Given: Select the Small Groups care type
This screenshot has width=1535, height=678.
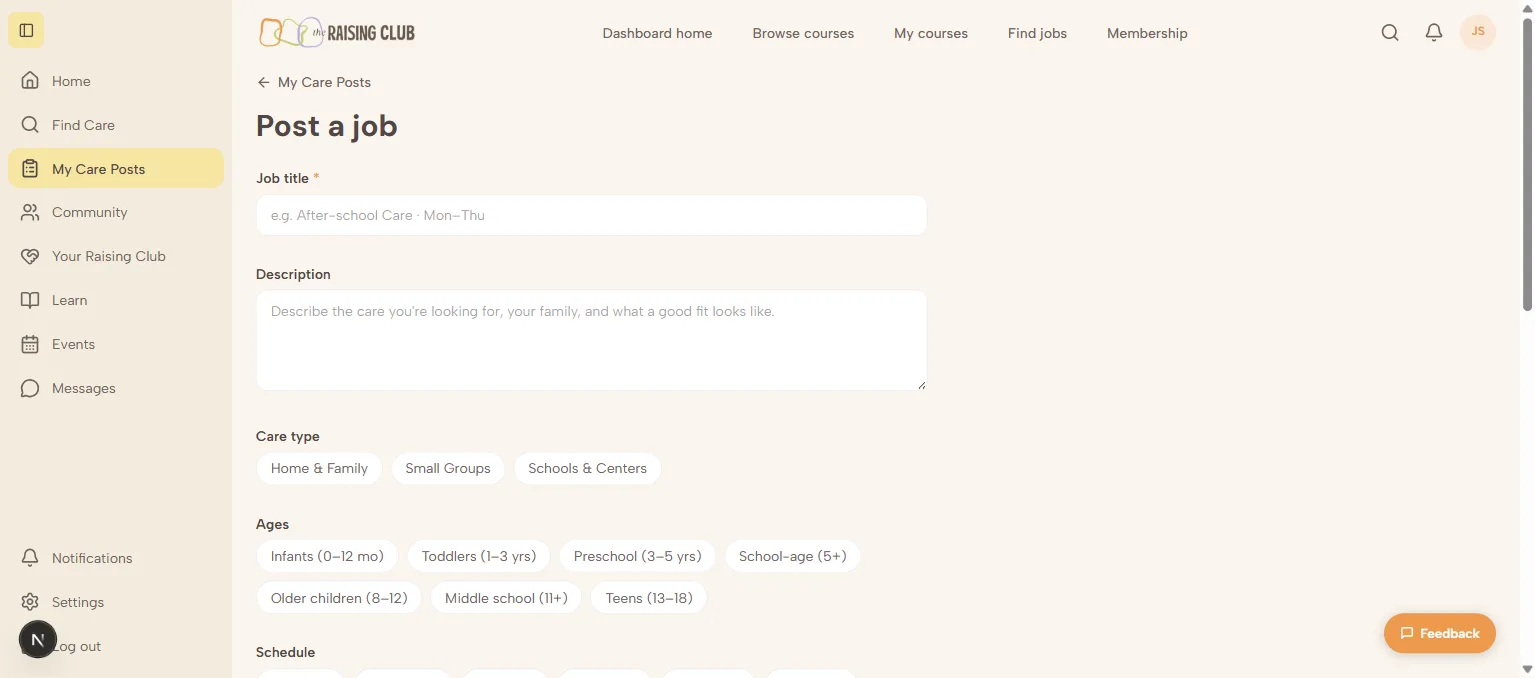Looking at the screenshot, I should (448, 468).
